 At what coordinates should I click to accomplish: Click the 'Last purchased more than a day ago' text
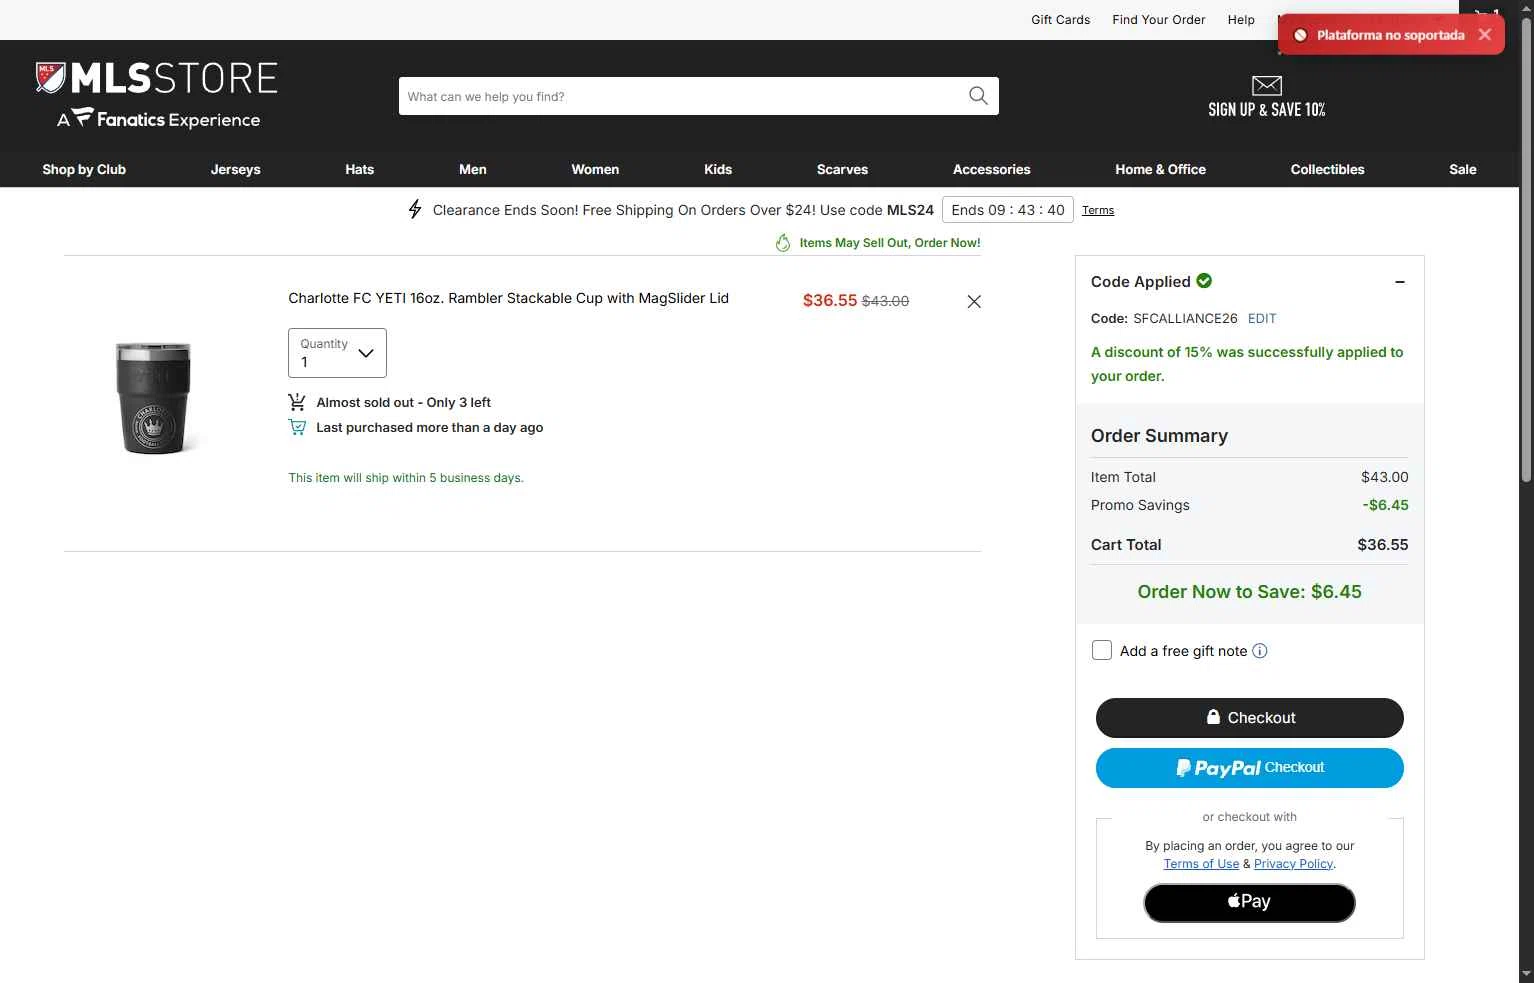[430, 428]
